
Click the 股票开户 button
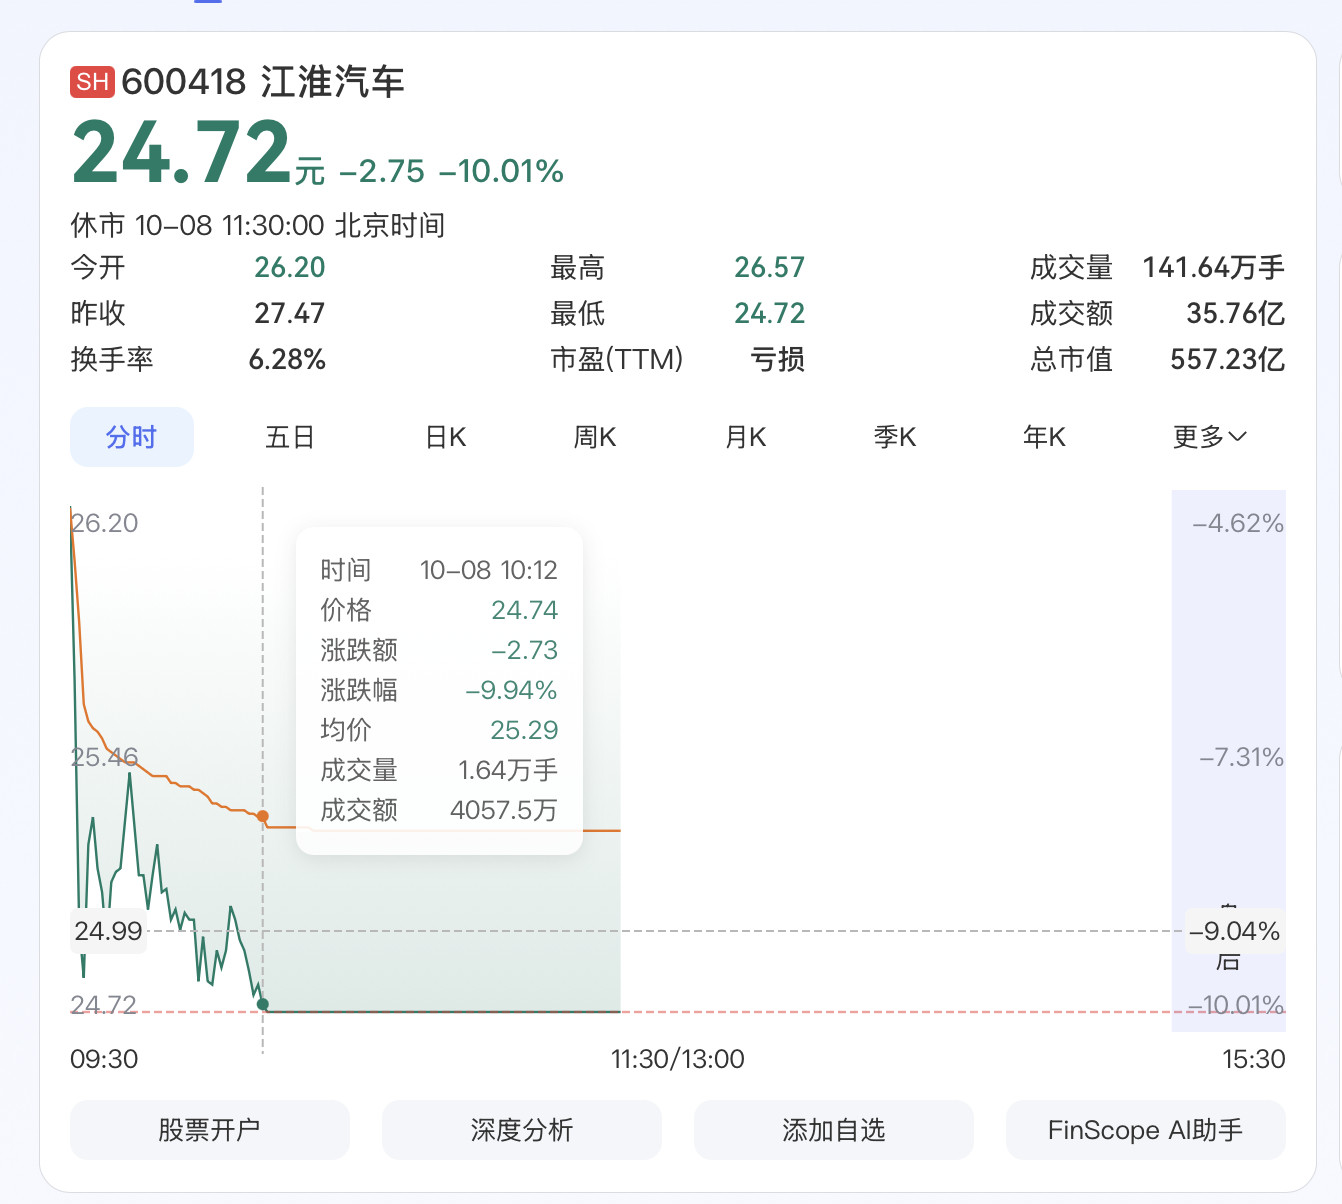[x=210, y=1130]
